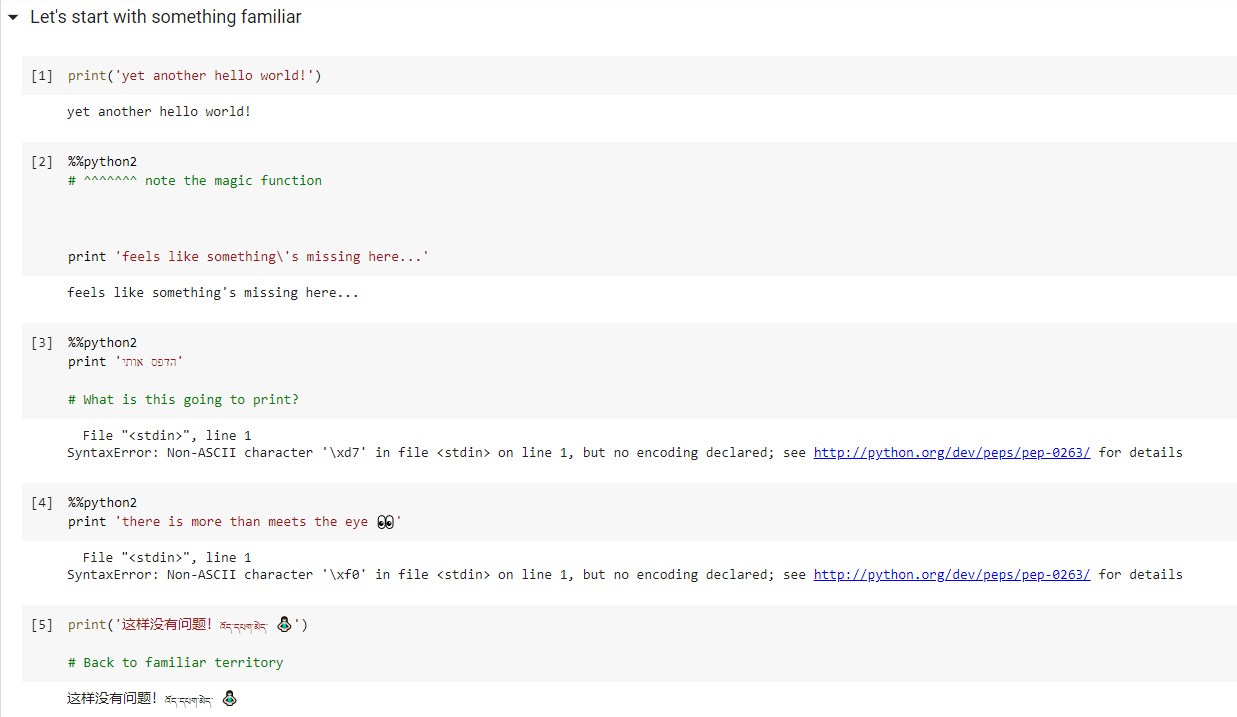Screen dimensions: 1237x717
Task: Click the "Back to familiar territory" comment
Action: pos(175,663)
